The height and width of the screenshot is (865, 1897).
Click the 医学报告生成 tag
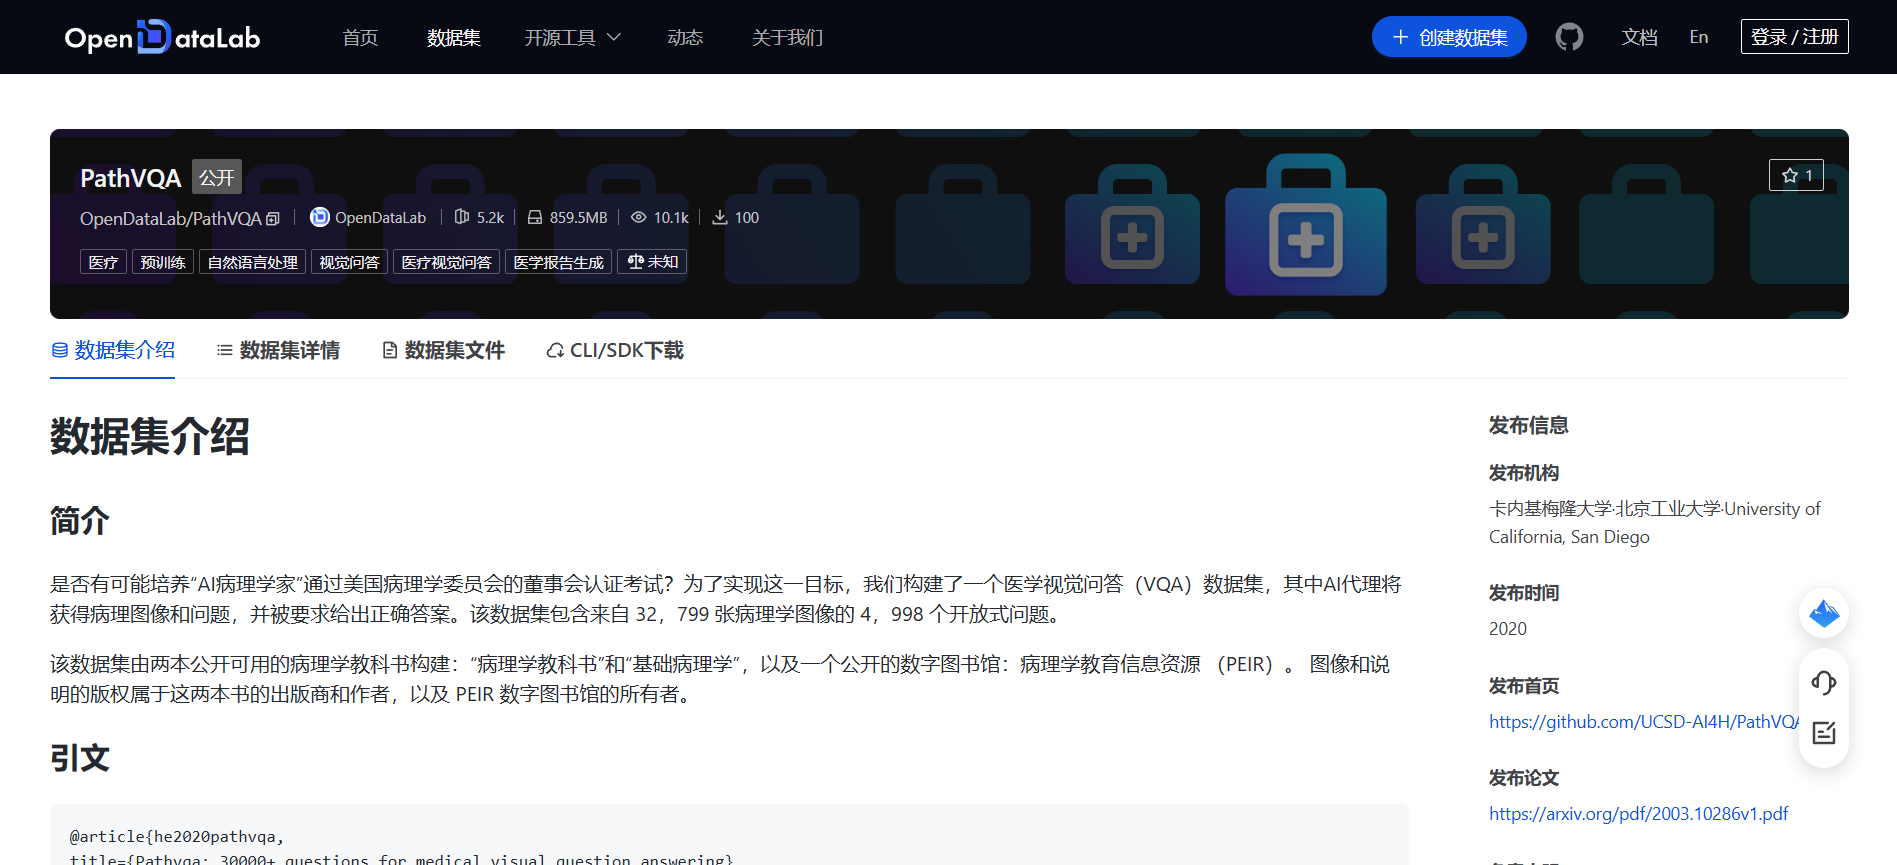coord(558,262)
